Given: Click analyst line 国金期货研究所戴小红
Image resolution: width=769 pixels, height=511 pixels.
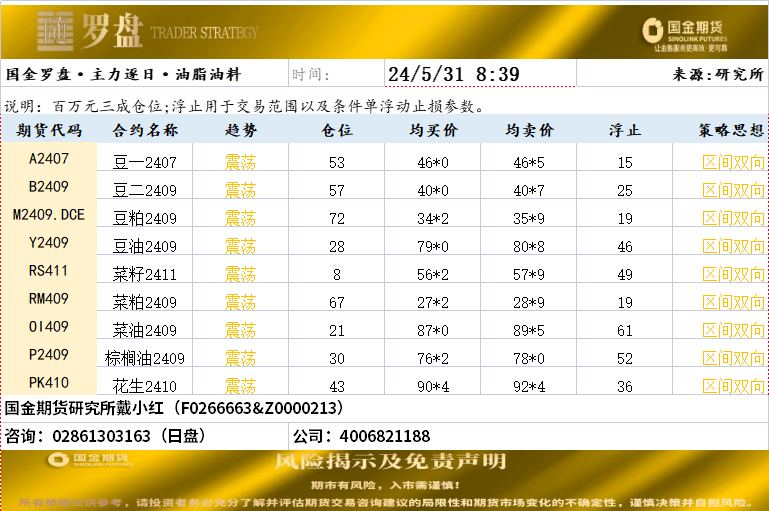Looking at the screenshot, I should [x=175, y=408].
